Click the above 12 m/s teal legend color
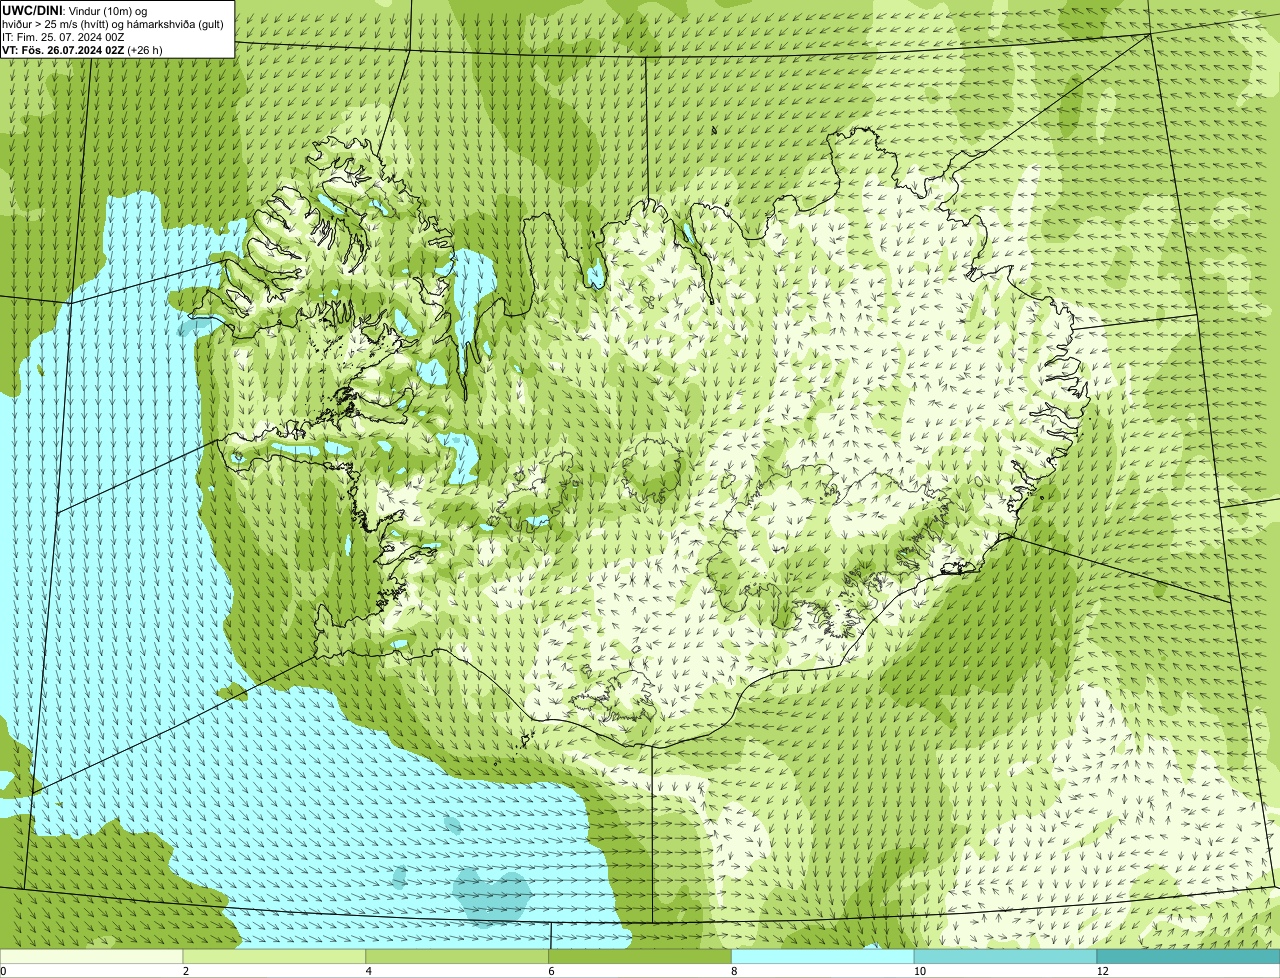This screenshot has height=978, width=1280. [1188, 957]
